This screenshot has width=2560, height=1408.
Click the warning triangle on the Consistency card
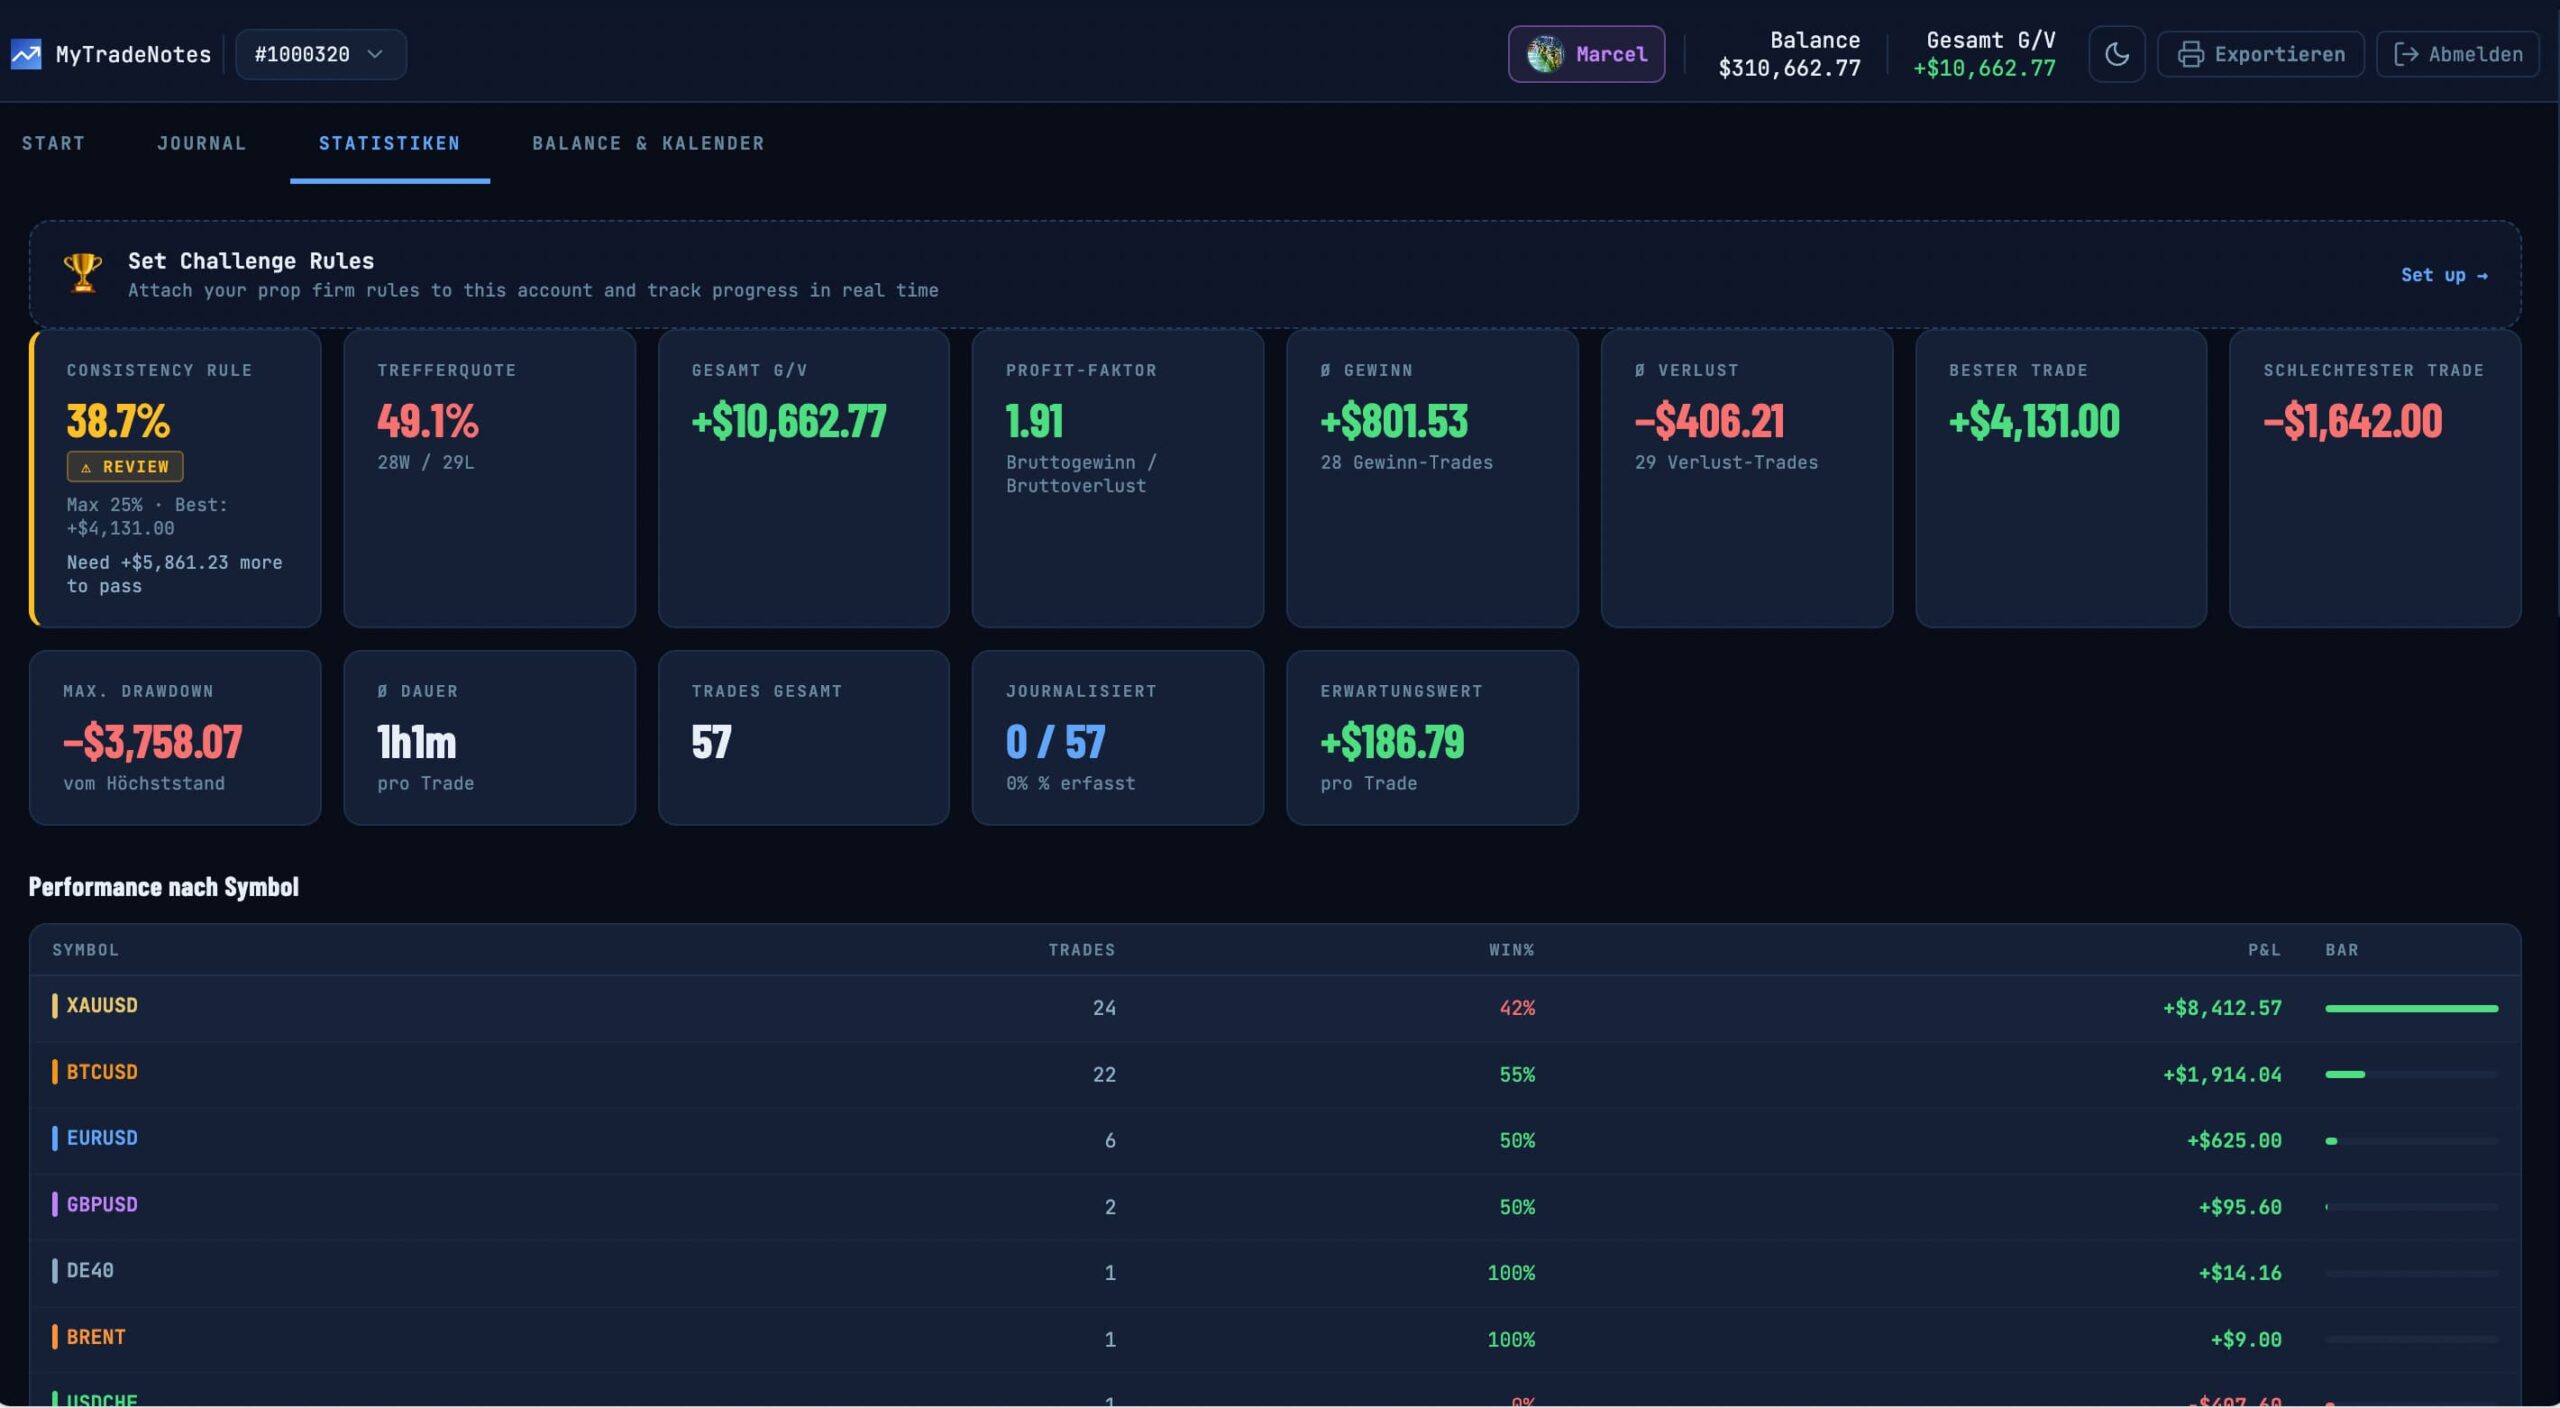coord(88,466)
